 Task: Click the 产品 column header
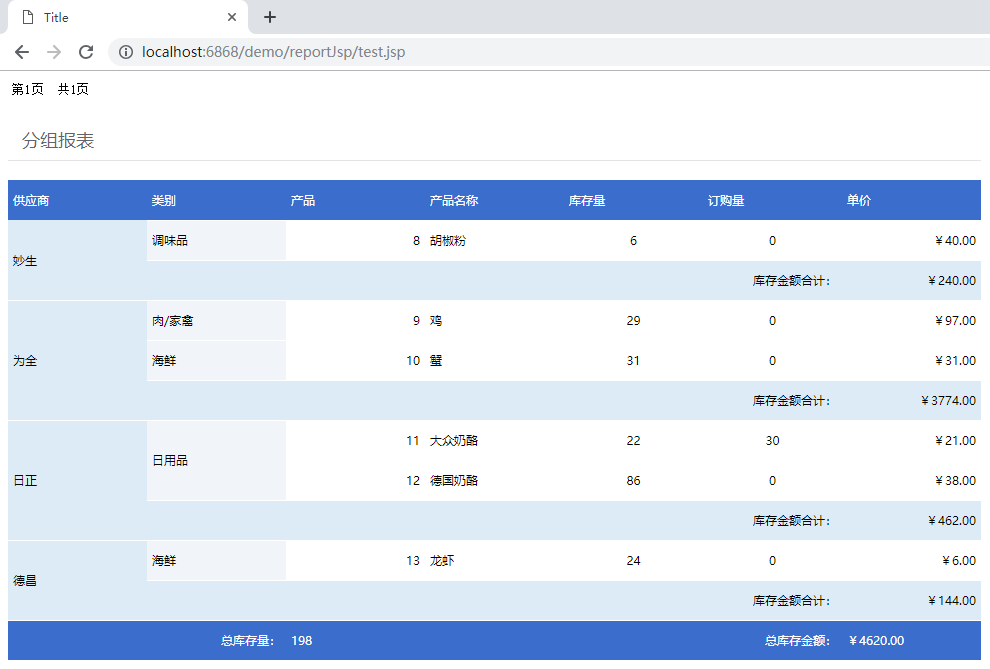[302, 201]
